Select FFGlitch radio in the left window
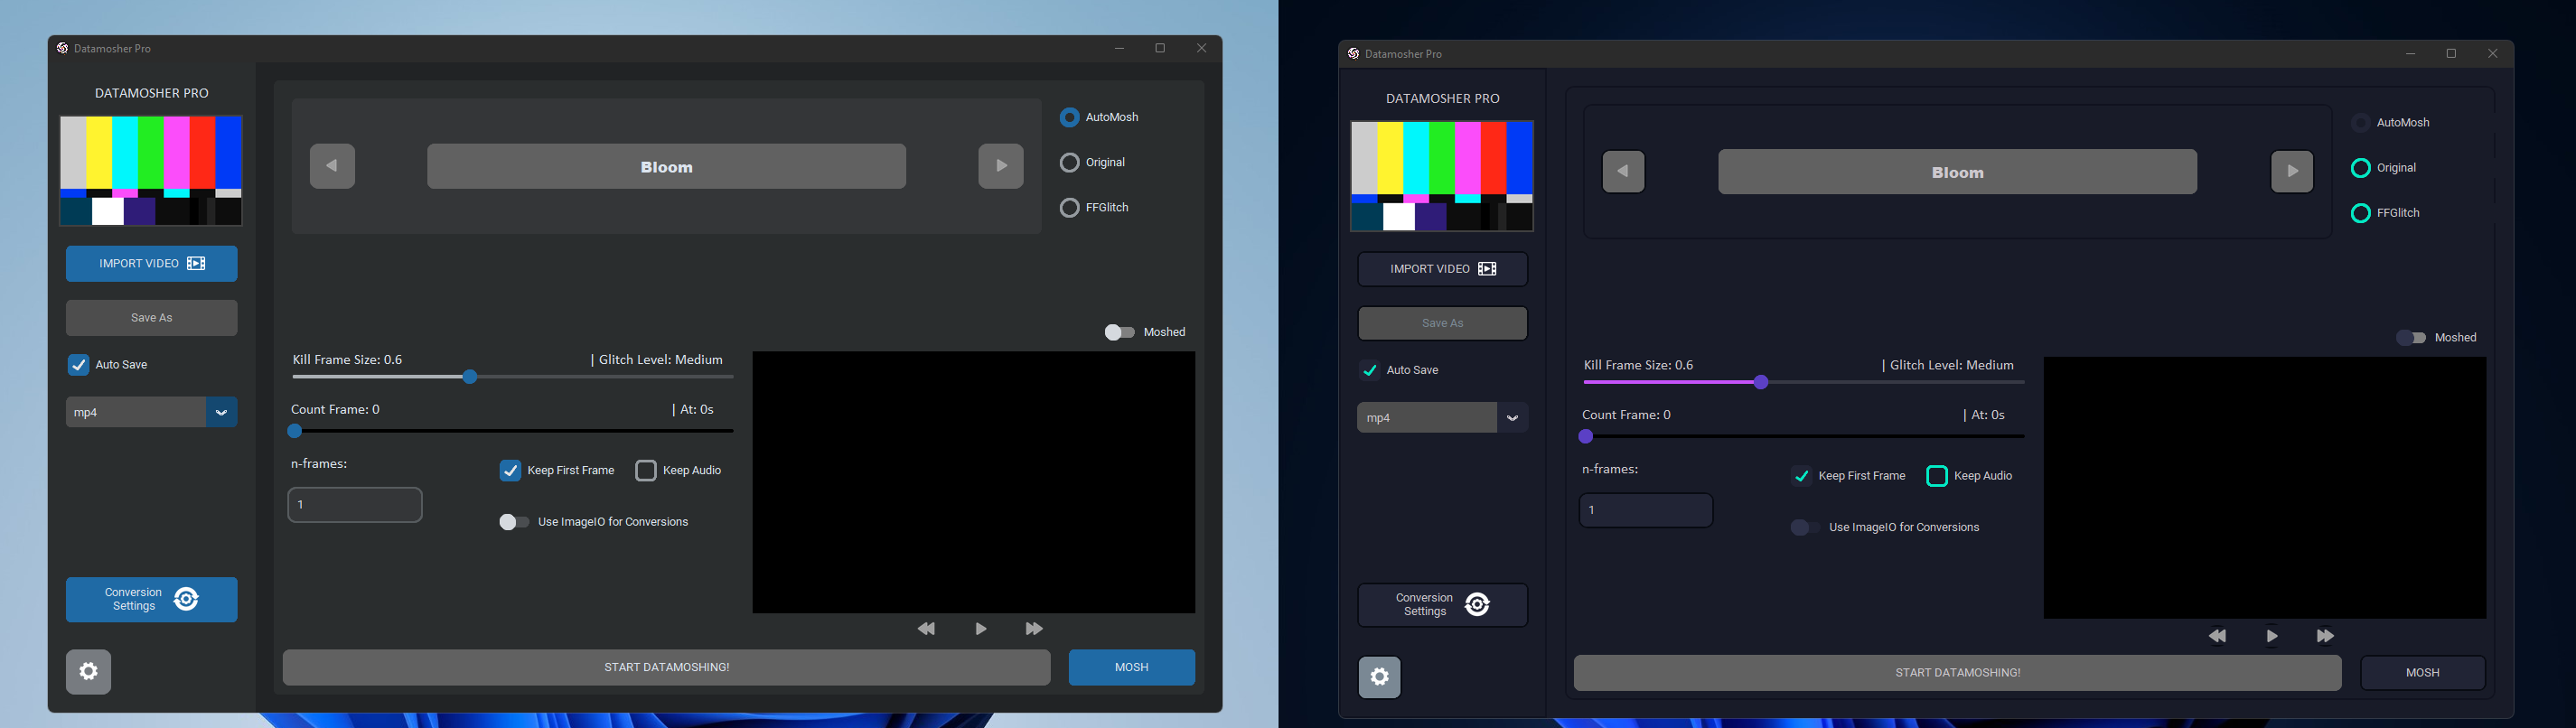Image resolution: width=2576 pixels, height=728 pixels. 1070,208
